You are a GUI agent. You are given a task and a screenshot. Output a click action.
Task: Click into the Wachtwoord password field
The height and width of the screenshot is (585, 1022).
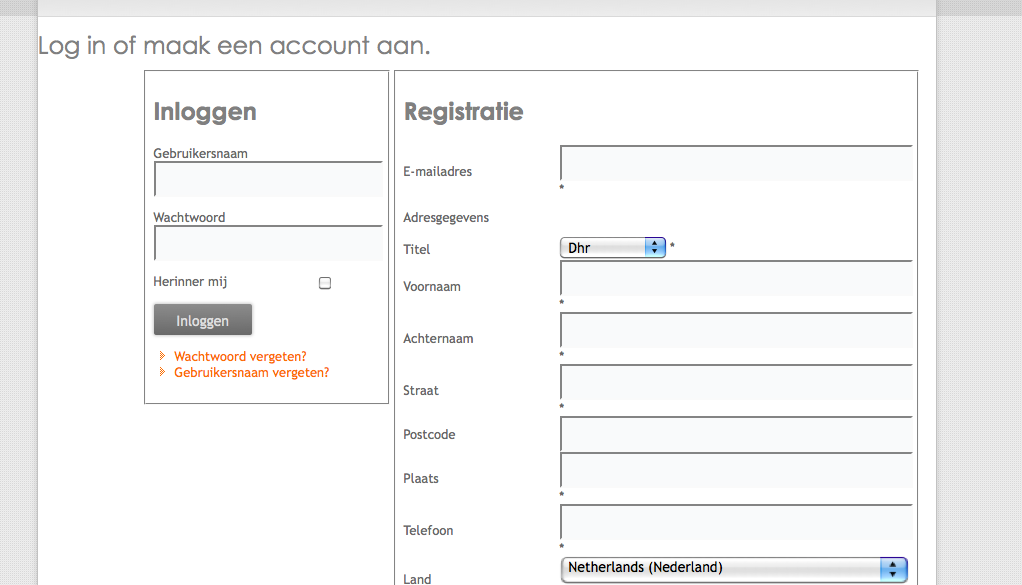tap(268, 244)
